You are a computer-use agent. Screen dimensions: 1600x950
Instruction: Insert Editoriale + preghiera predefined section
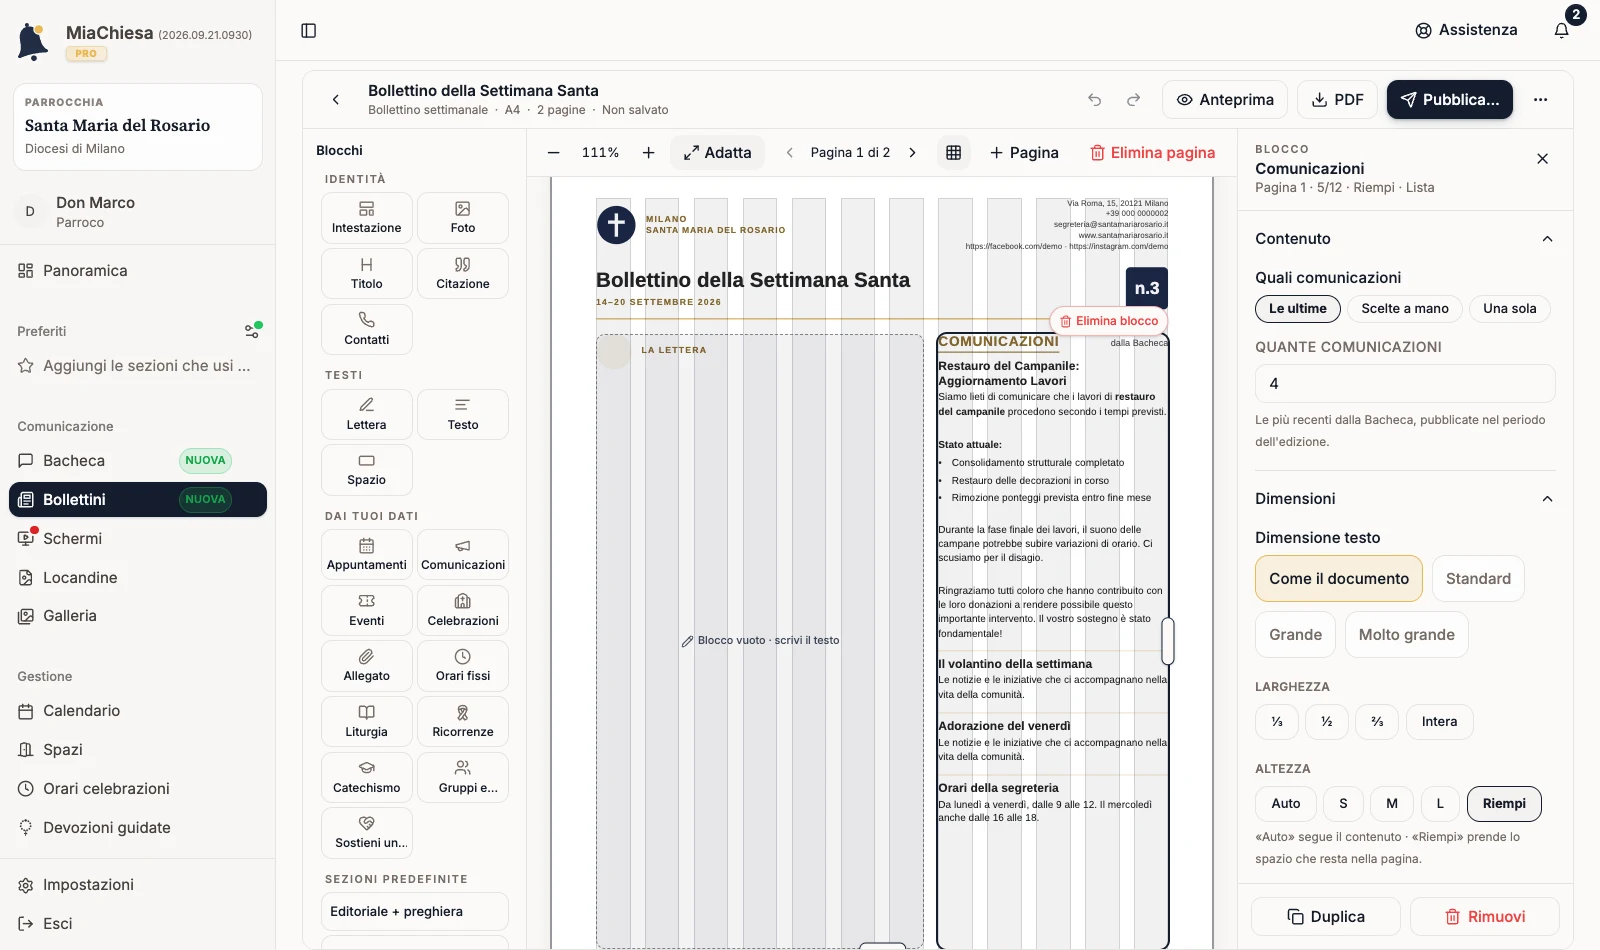[x=415, y=912]
